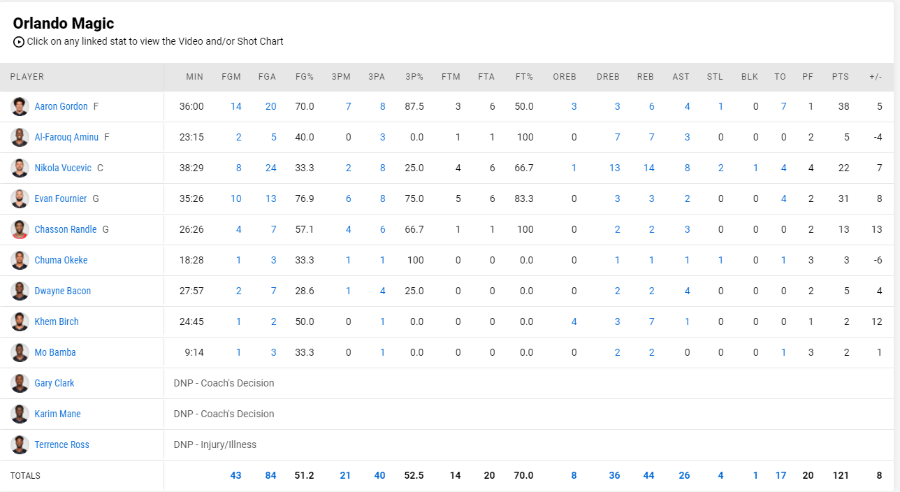View team total 17 turnovers
The width and height of the screenshot is (900, 492).
click(781, 475)
